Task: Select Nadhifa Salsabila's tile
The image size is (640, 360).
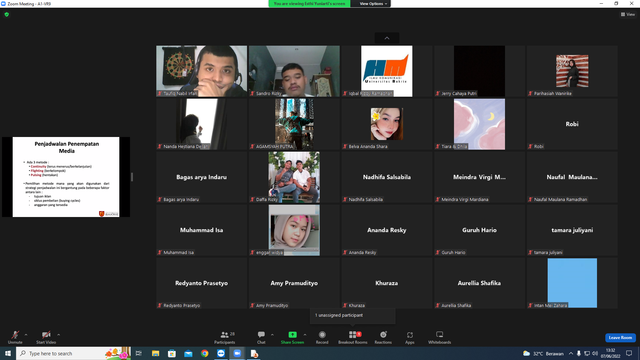Action: [387, 177]
